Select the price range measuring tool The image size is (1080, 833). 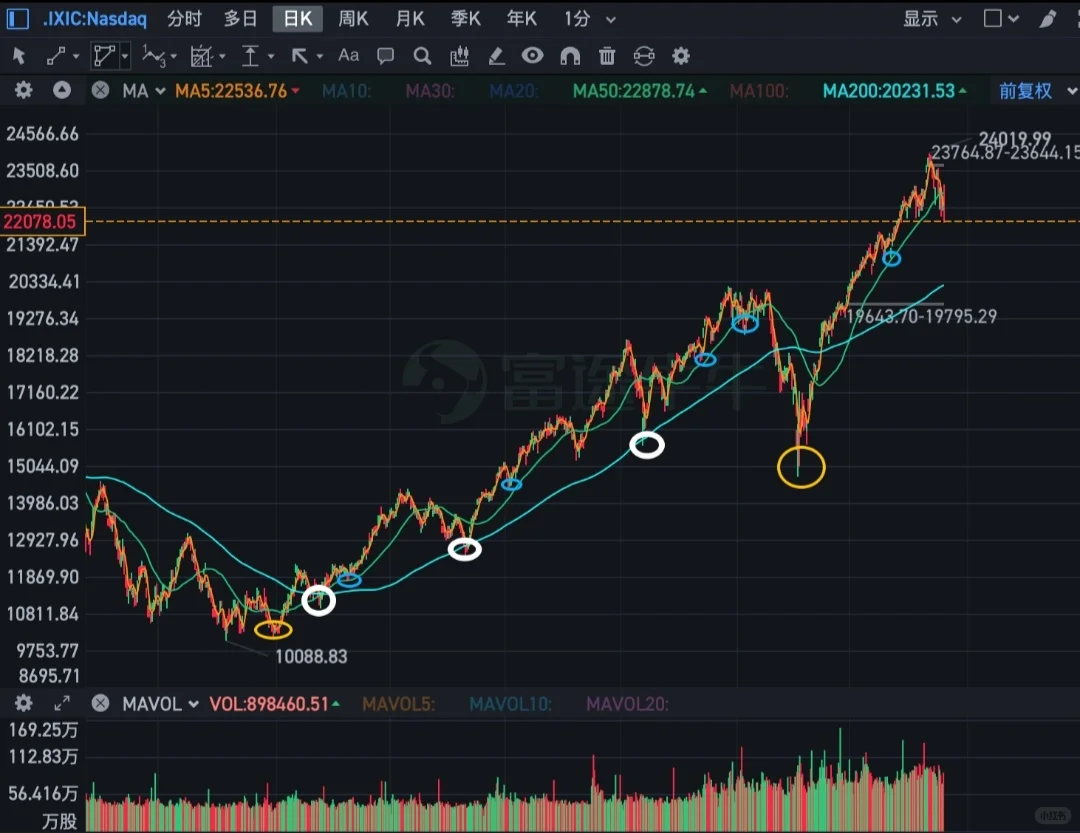[250, 56]
